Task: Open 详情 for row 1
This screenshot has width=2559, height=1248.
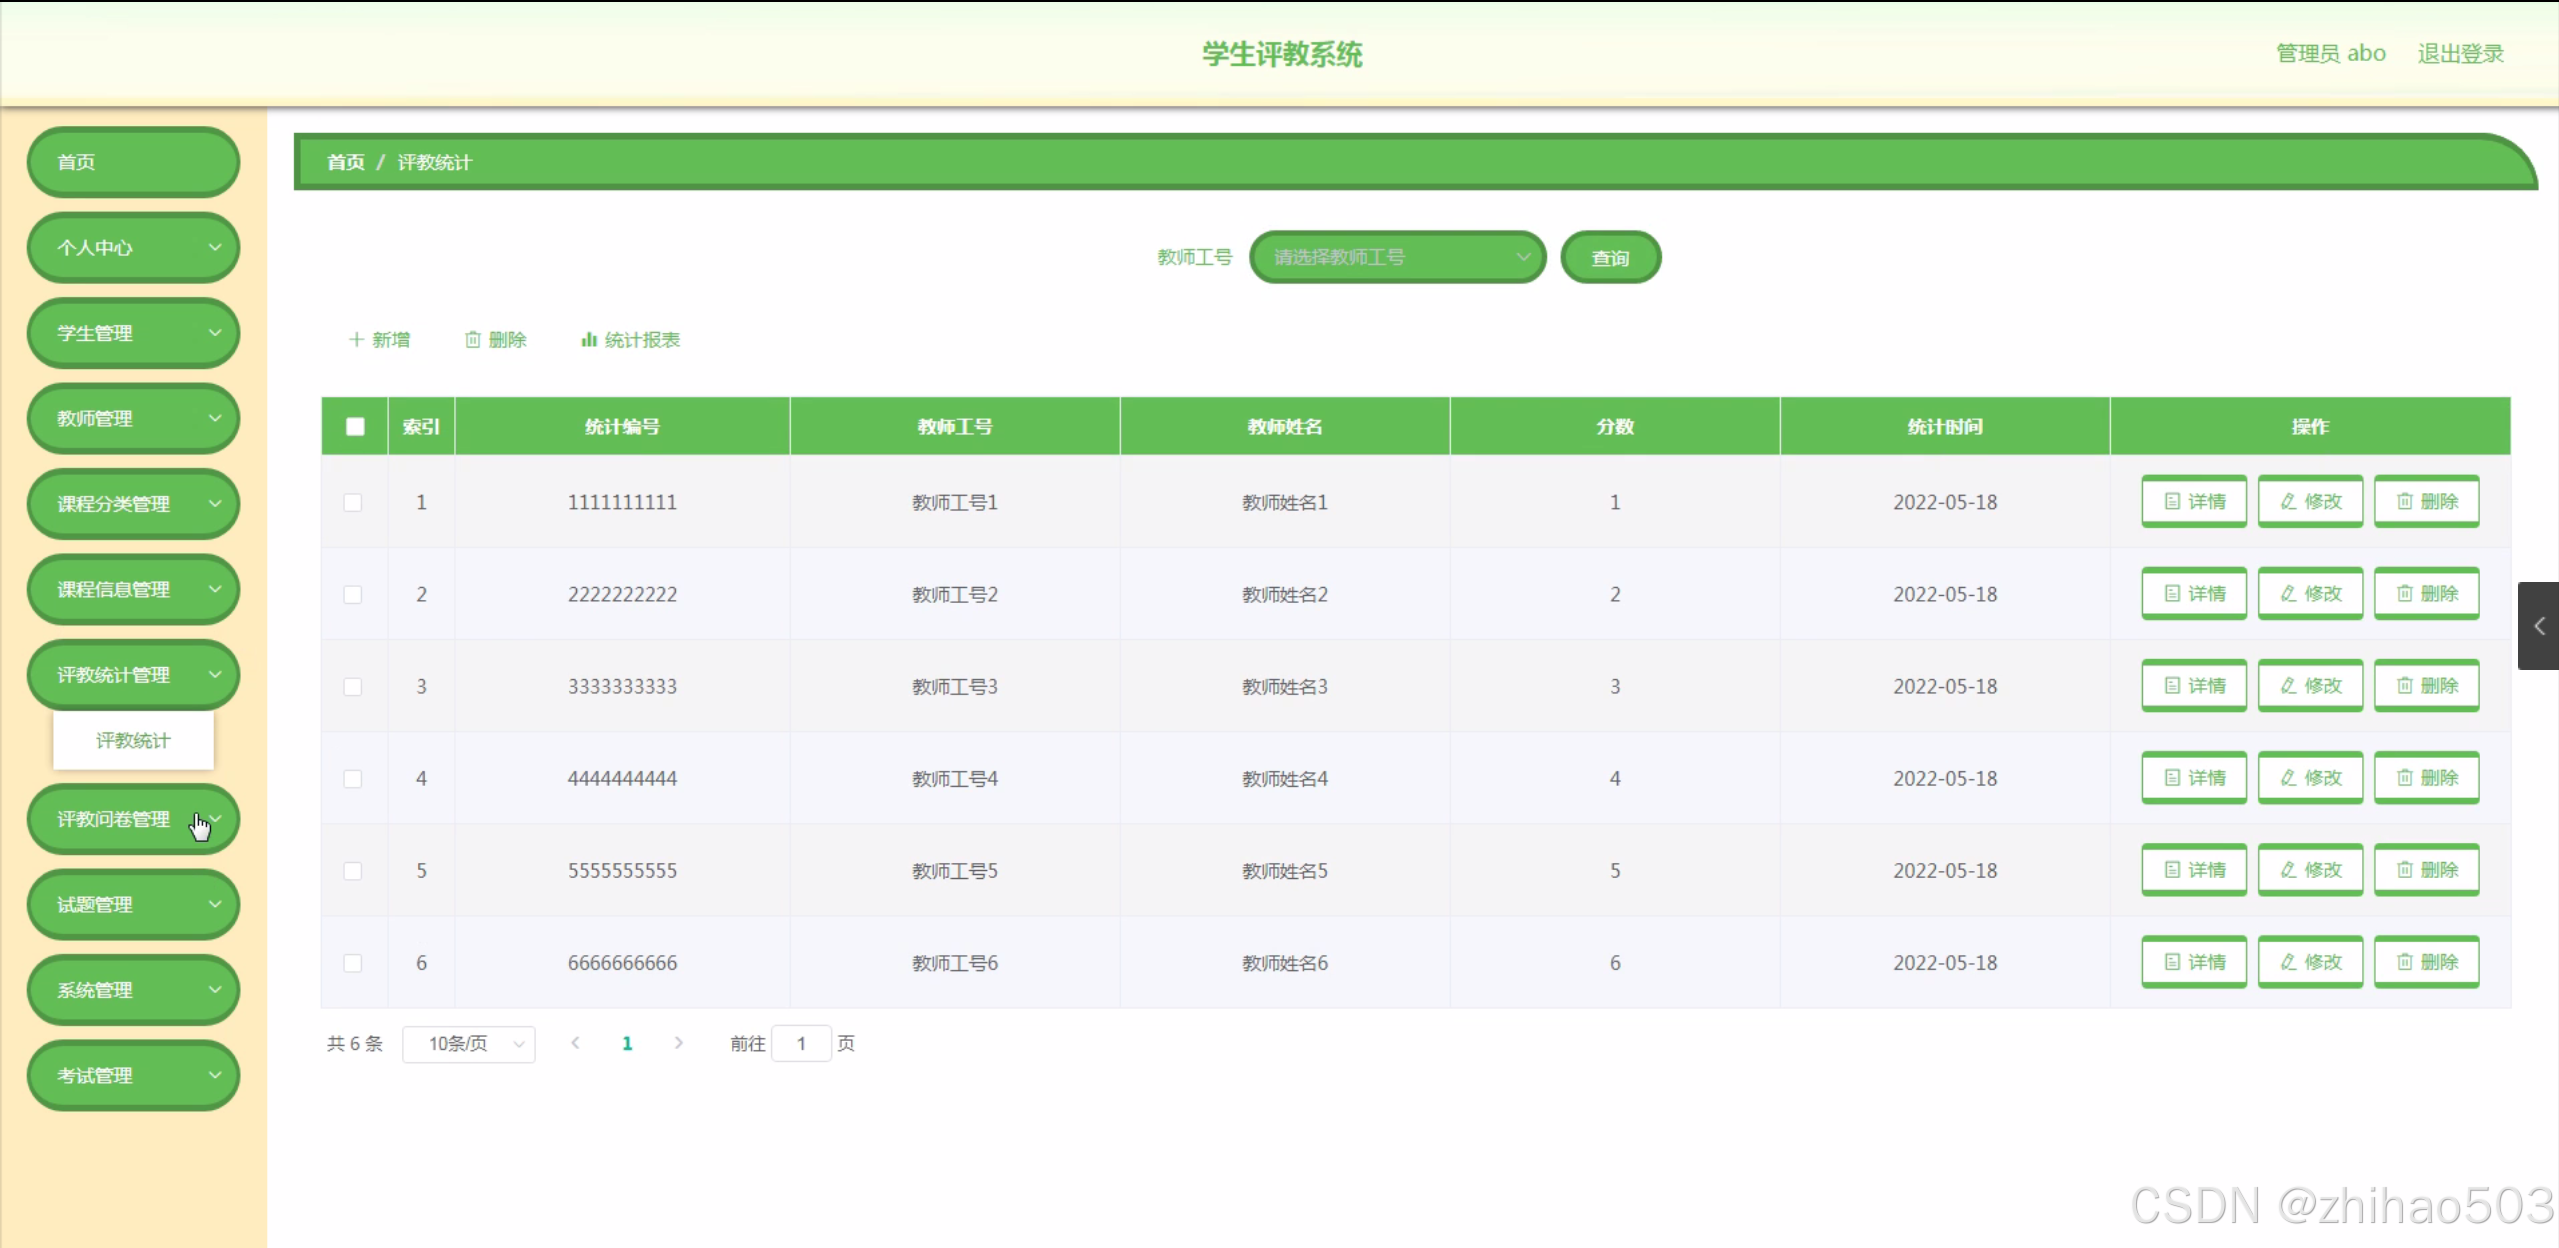Action: tap(2194, 501)
